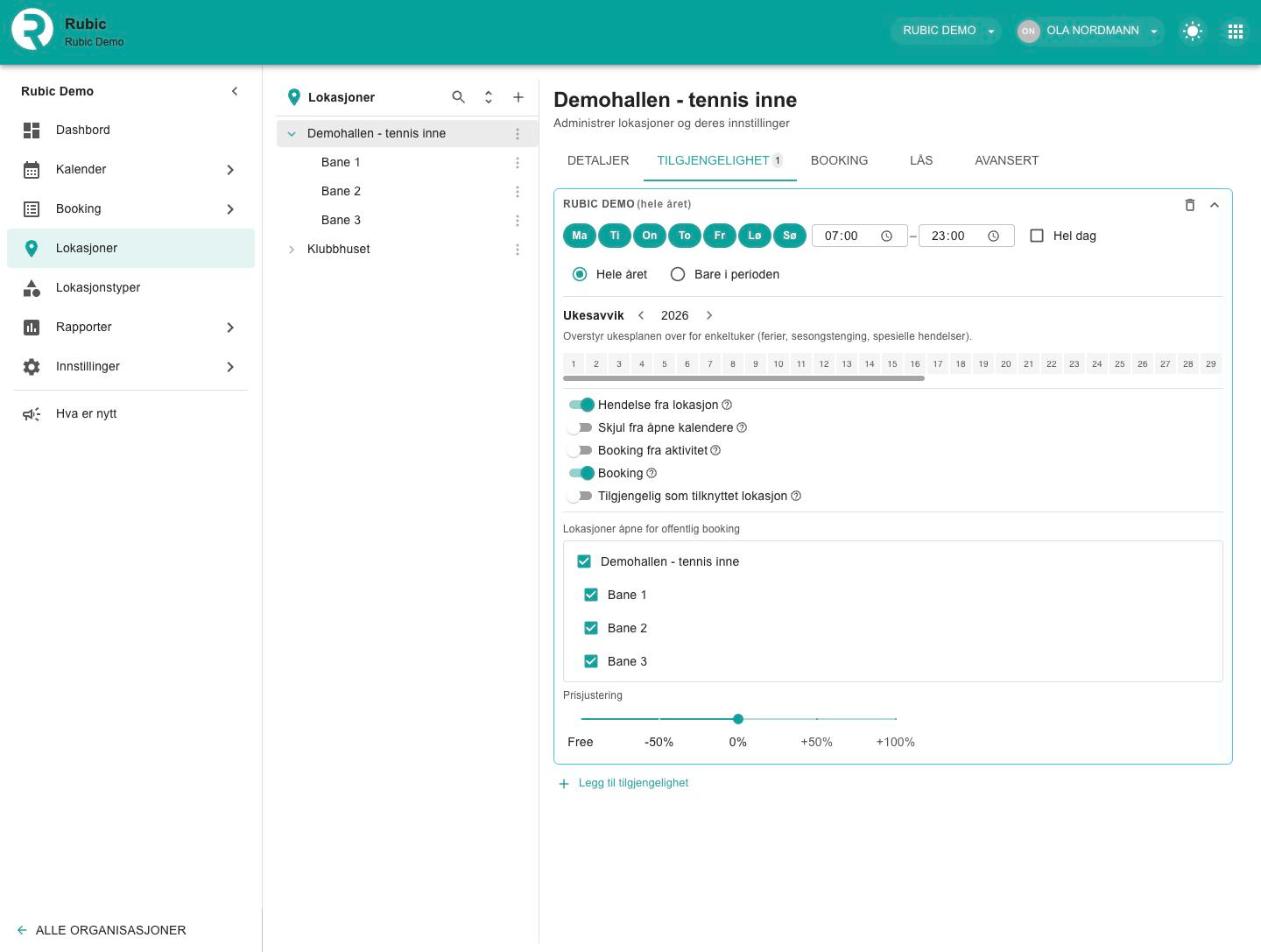Set Prisjustering slider to +50%
Viewport: 1261px width, 952px height.
[817, 719]
